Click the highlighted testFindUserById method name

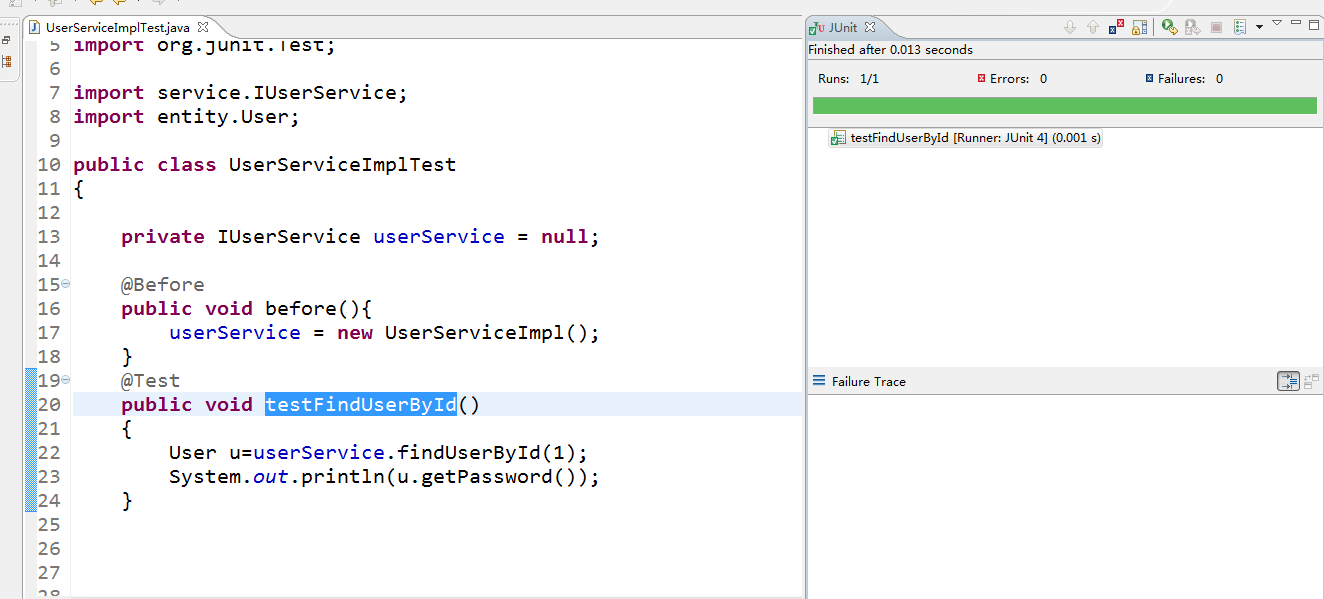tap(361, 404)
